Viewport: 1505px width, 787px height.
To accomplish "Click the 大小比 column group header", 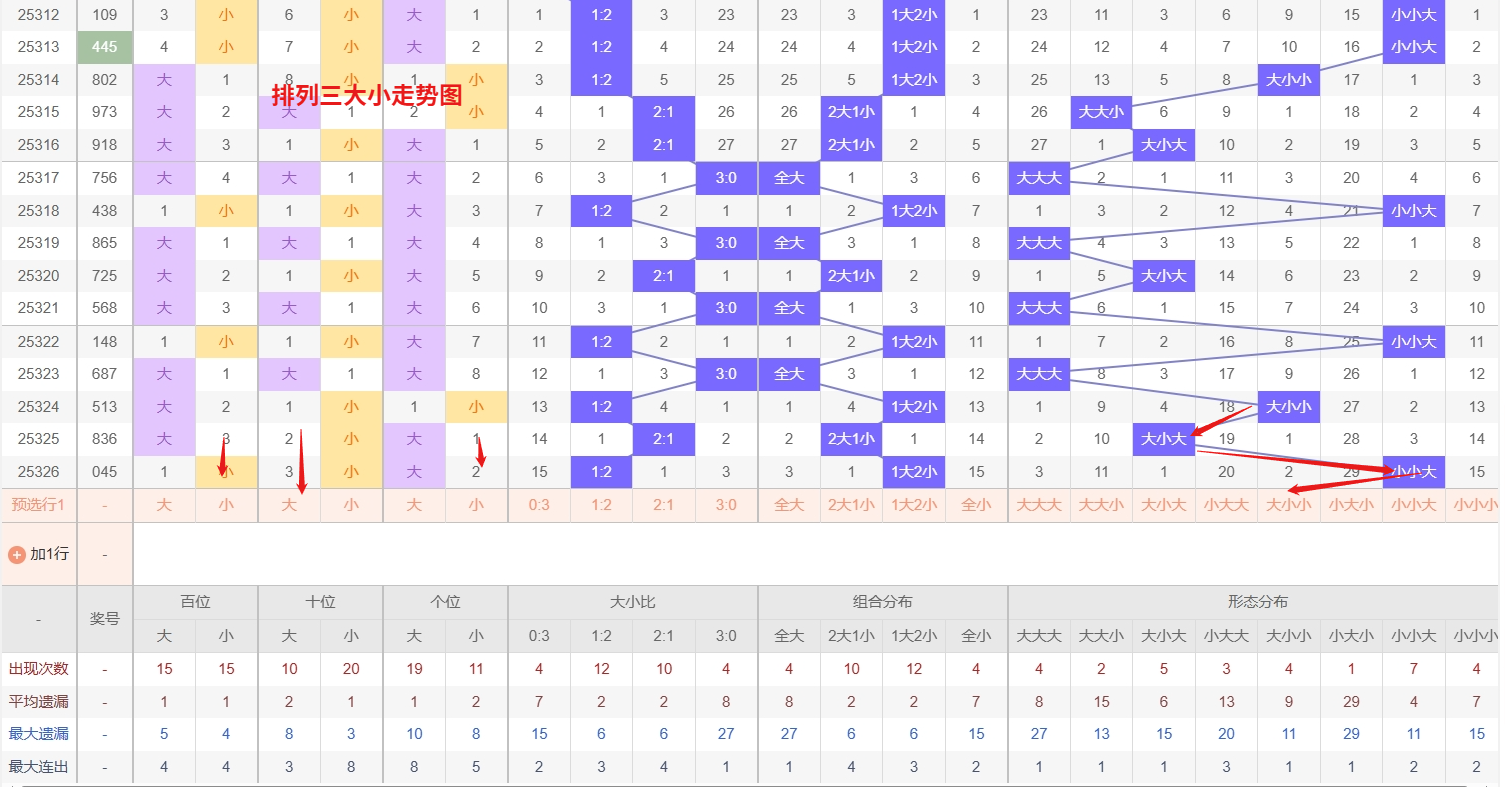I will pos(632,602).
